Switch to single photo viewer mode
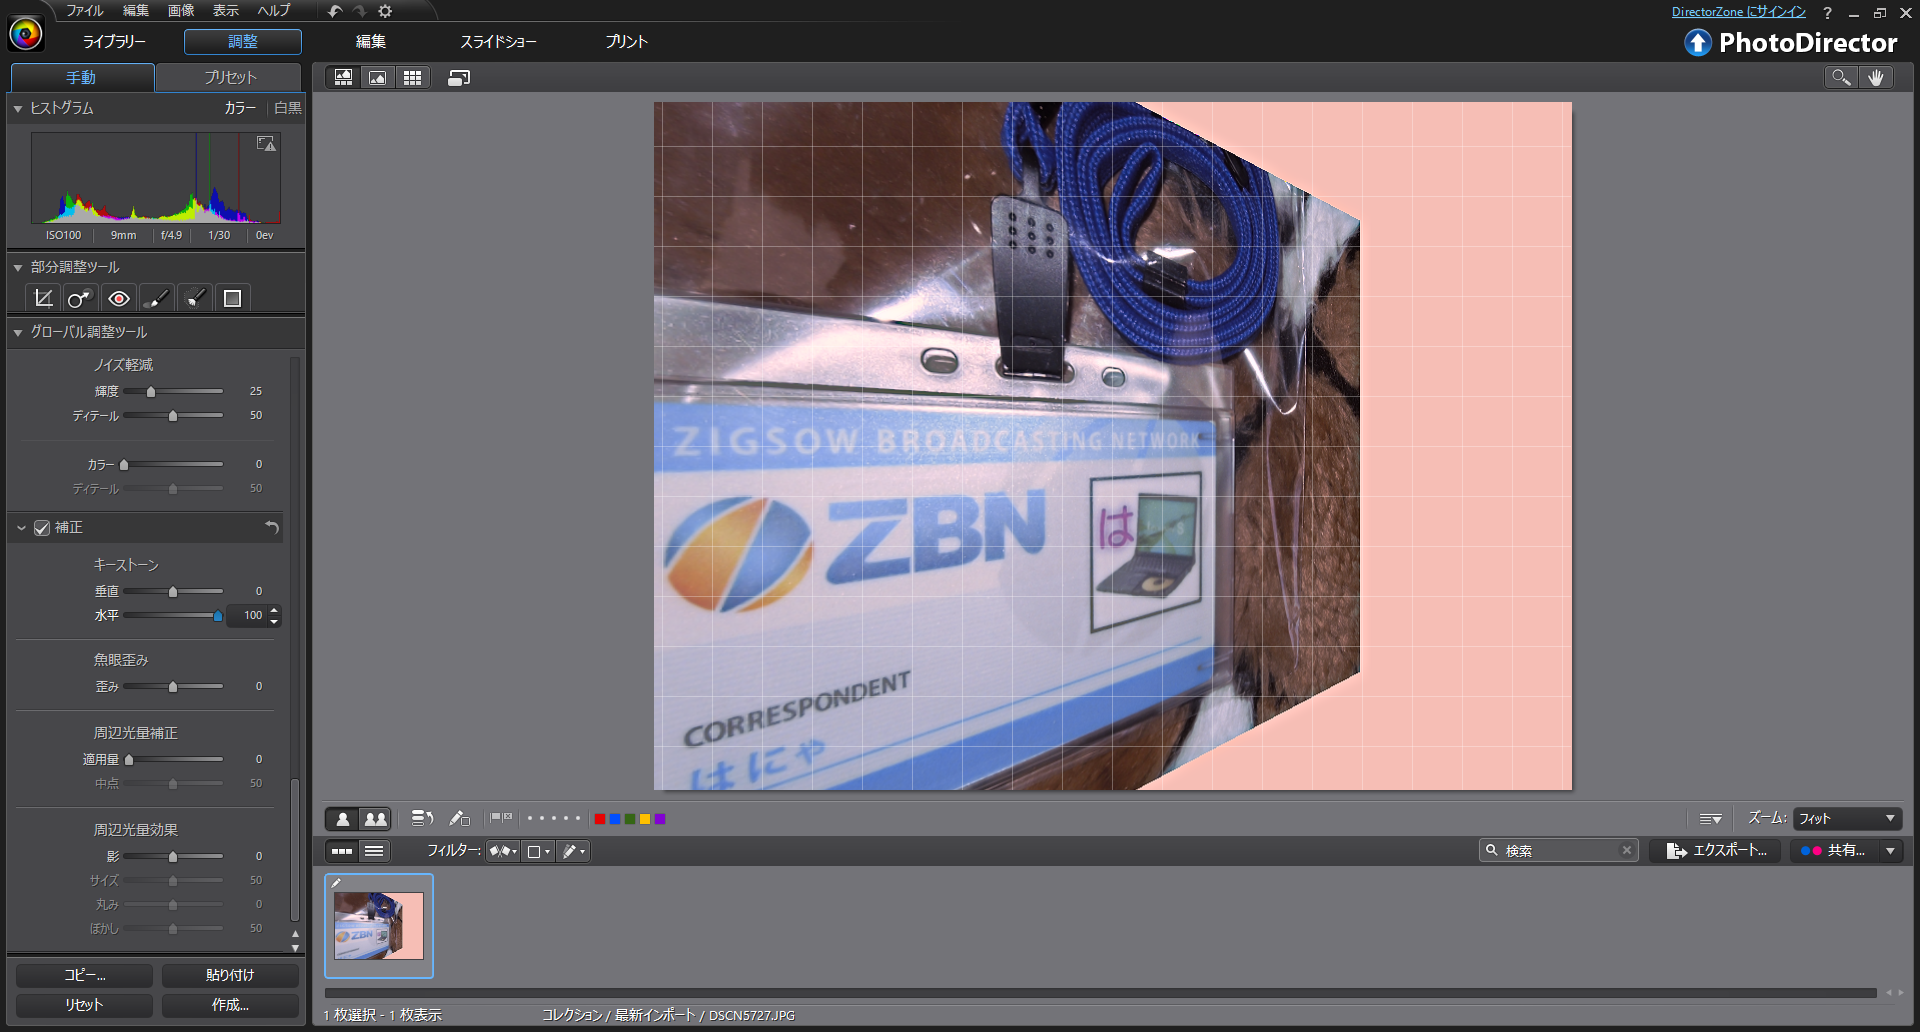Viewport: 1920px width, 1032px height. 378,77
